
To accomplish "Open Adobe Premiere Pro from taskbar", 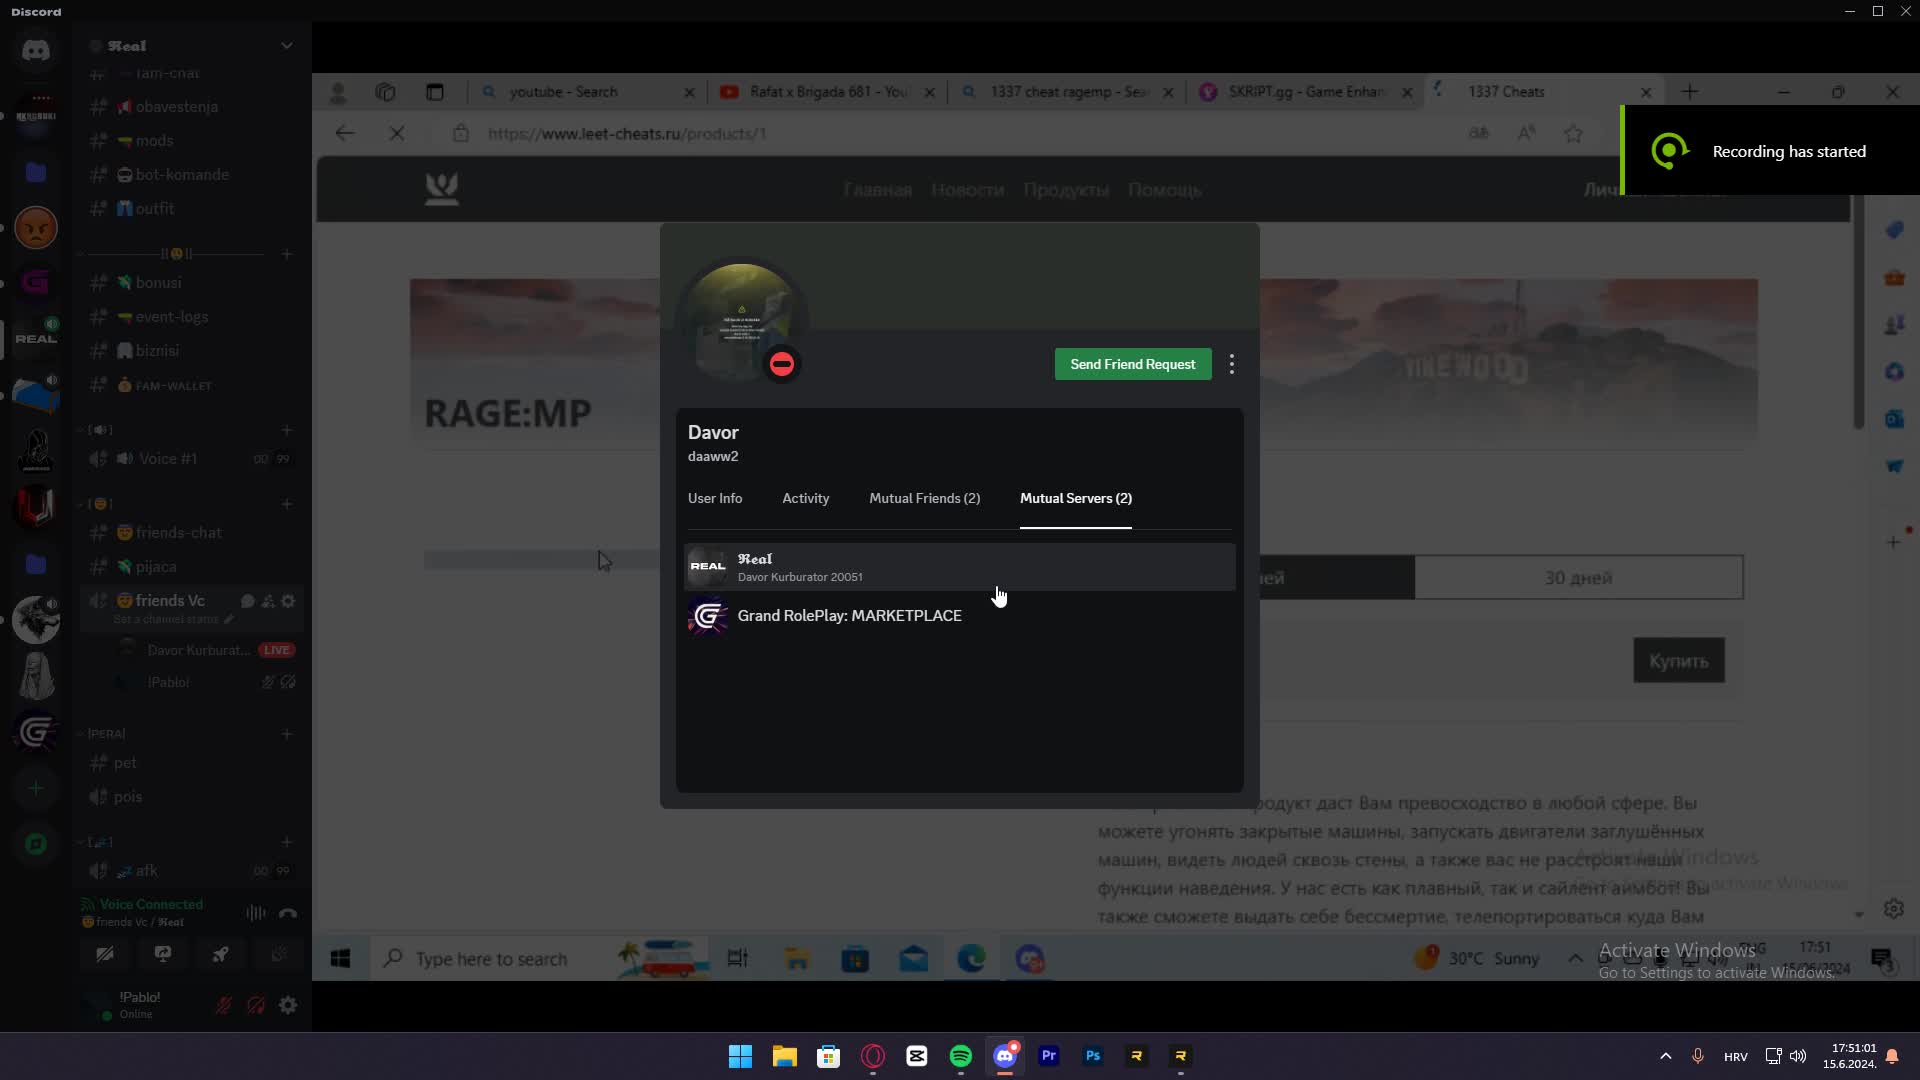I will [x=1049, y=1056].
